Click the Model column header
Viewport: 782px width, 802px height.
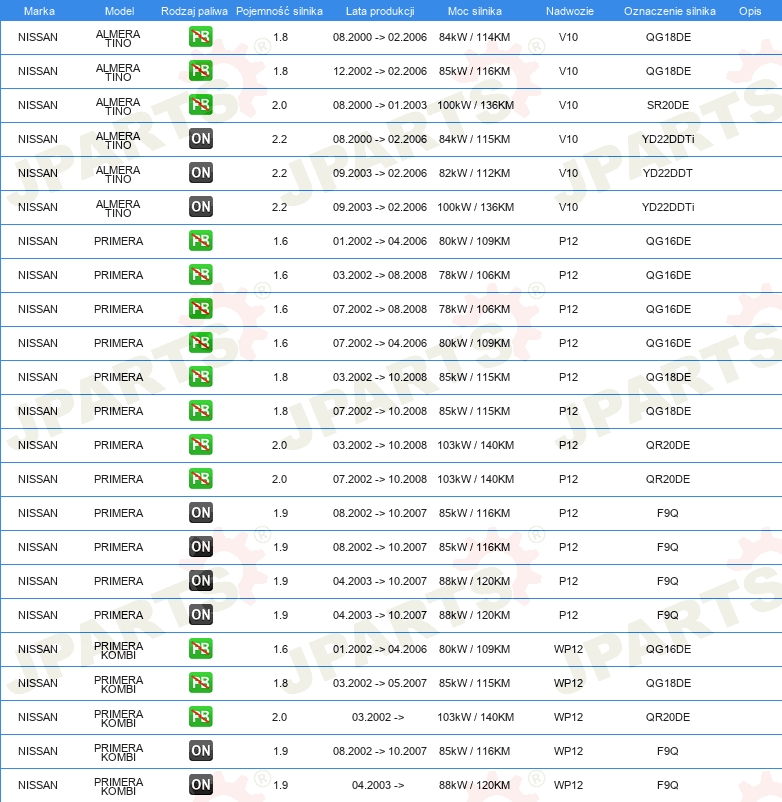[119, 11]
